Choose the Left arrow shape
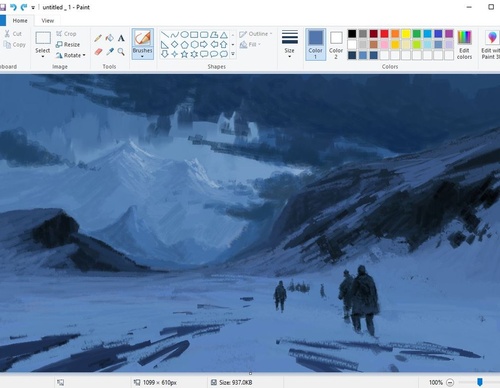The height and width of the screenshot is (388, 500). pos(214,44)
